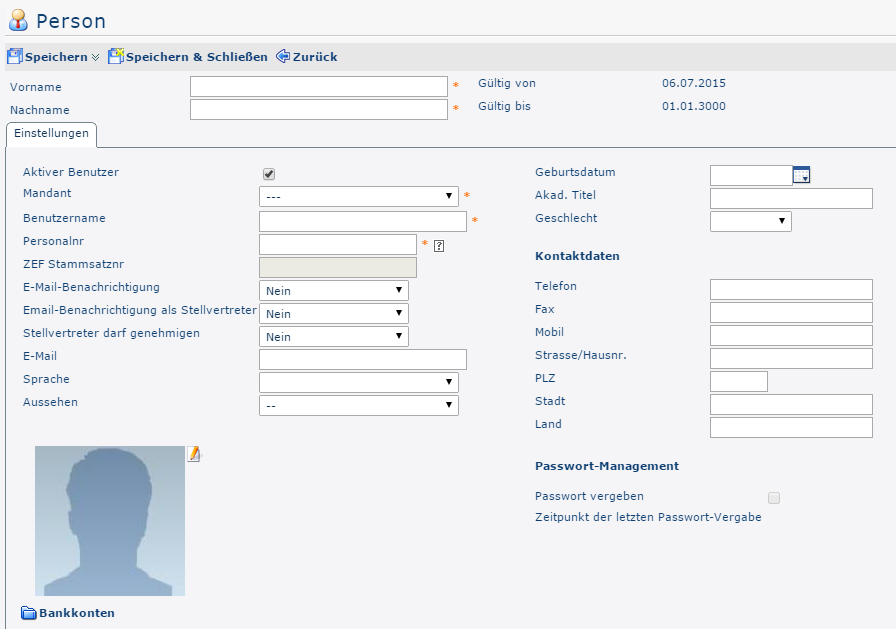Open the E-Mail-Benachrichtigung dropdown
The height and width of the screenshot is (629, 896).
(x=333, y=290)
